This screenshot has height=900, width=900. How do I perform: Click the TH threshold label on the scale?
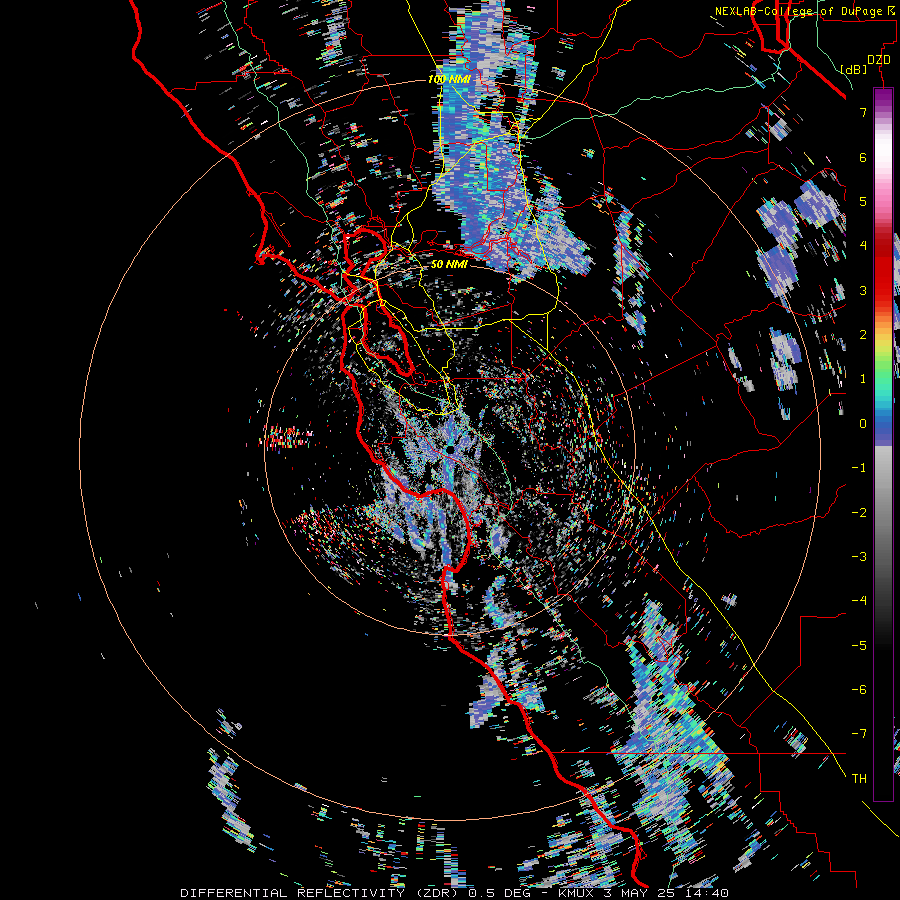pyautogui.click(x=859, y=779)
